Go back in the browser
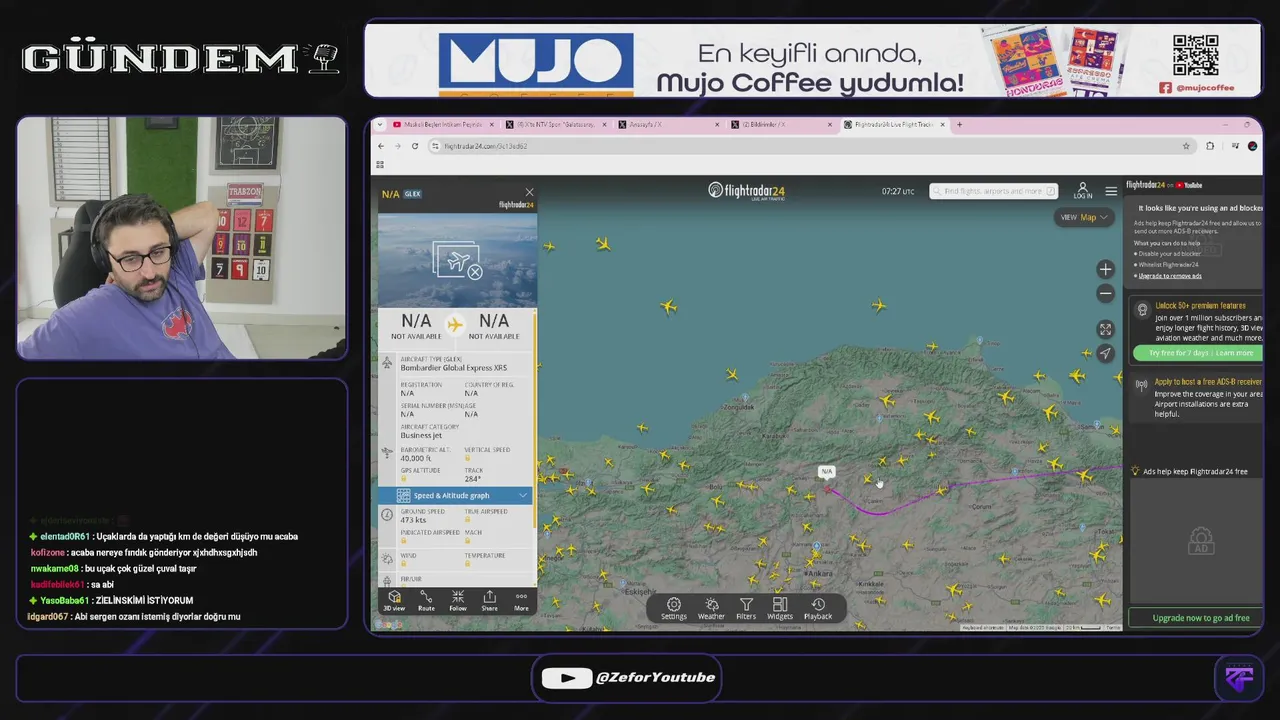Image resolution: width=1280 pixels, height=720 pixels. (380, 146)
